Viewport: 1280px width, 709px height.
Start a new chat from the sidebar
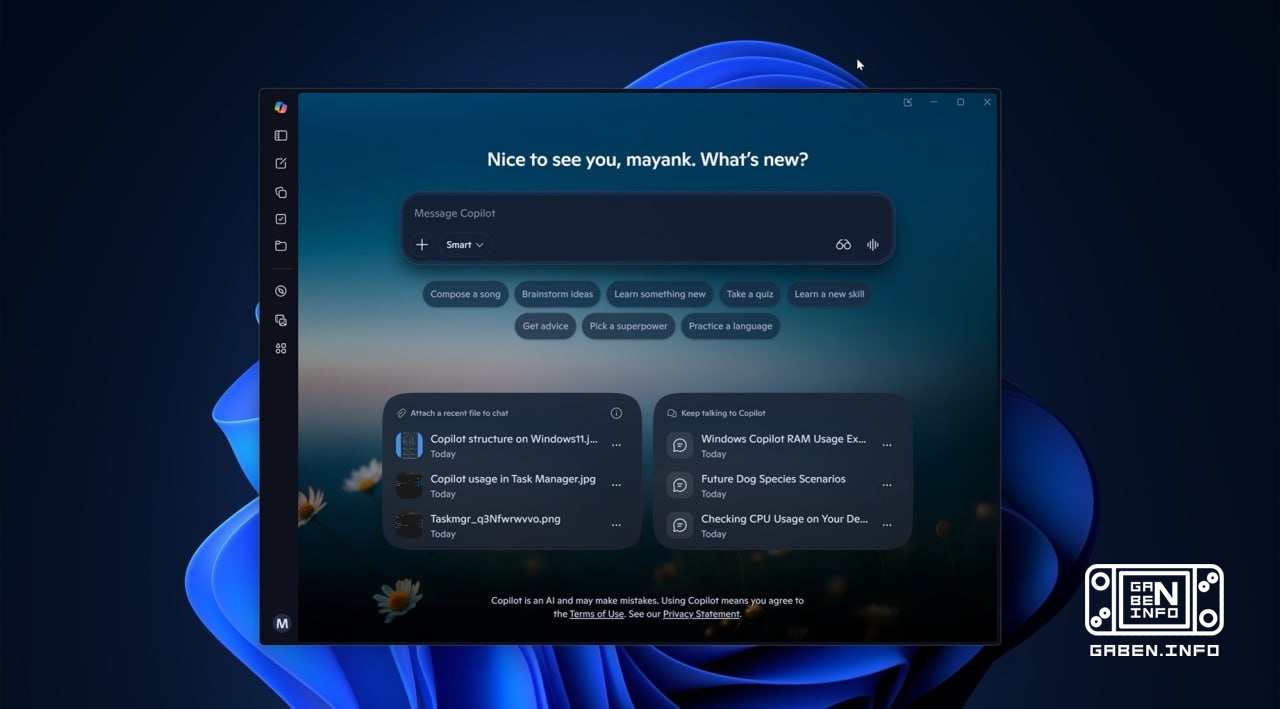click(281, 163)
